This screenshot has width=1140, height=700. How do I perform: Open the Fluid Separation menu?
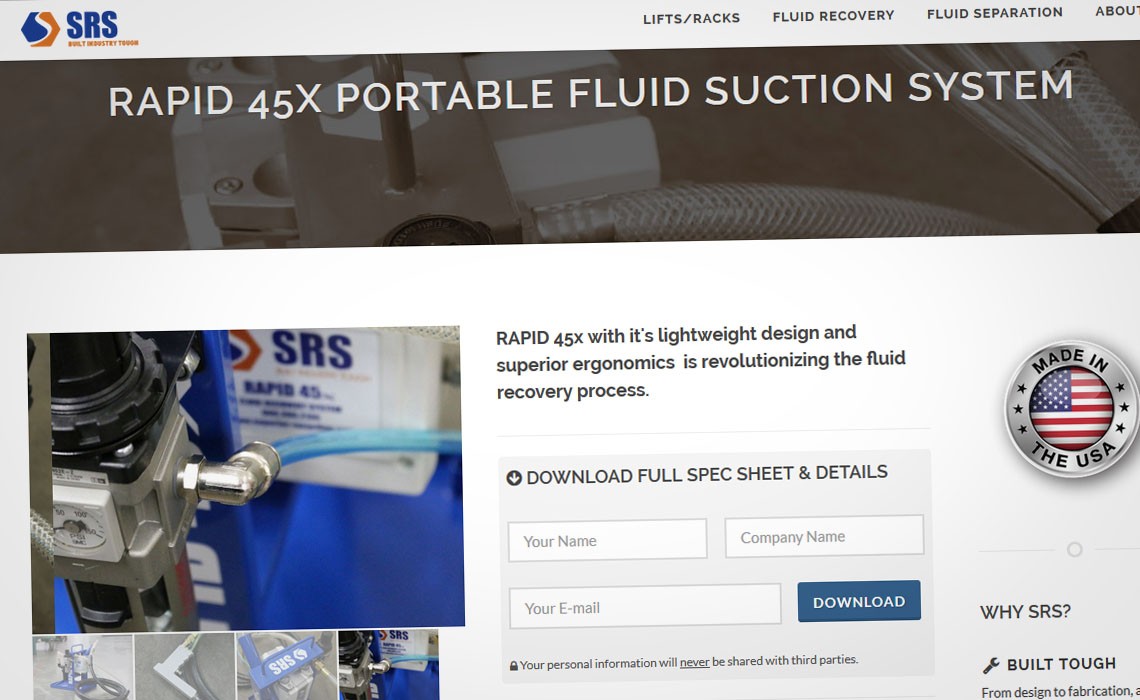(x=995, y=12)
